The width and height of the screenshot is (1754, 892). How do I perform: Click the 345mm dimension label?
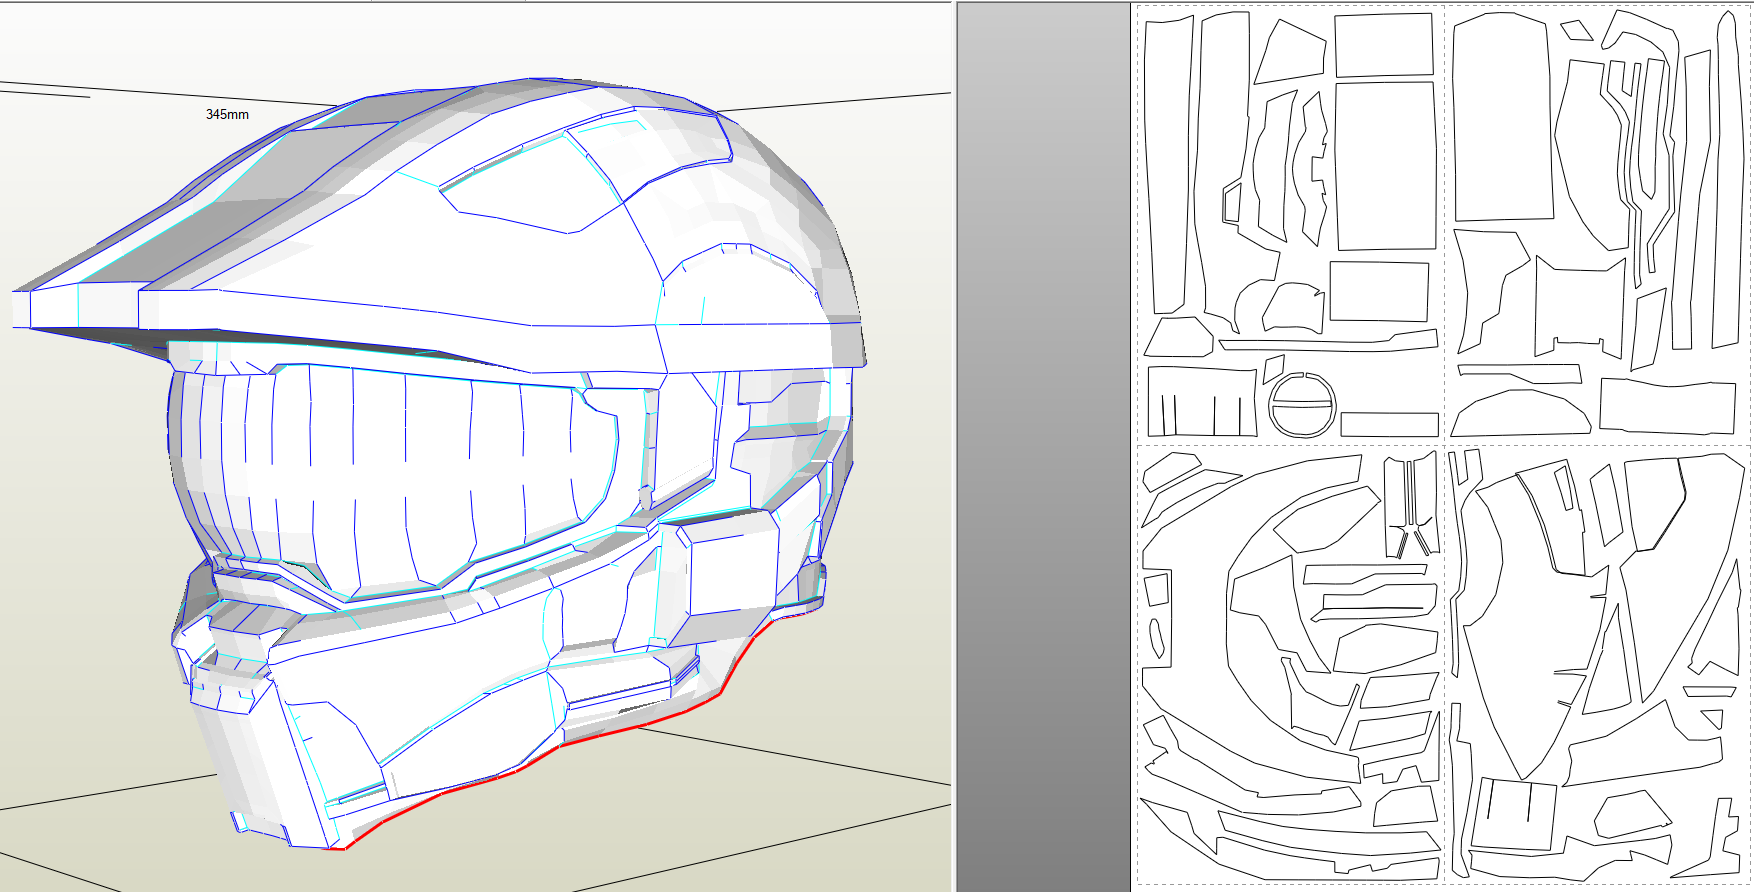coord(227,115)
